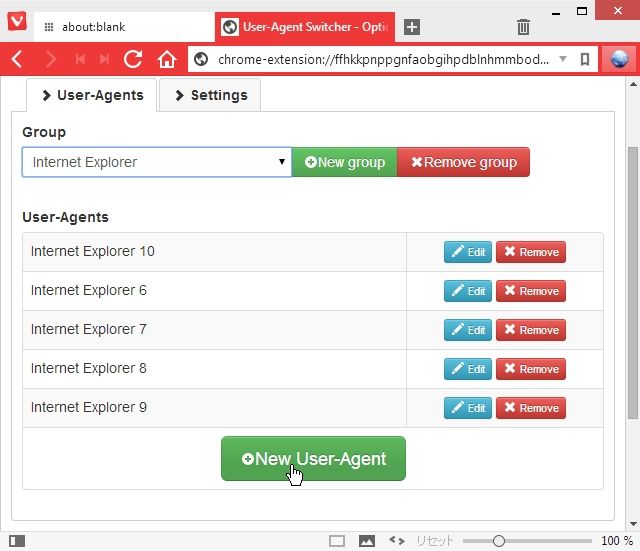Viewport: 640px width, 551px height.
Task: Click the site info globe in address bar
Action: pyautogui.click(x=201, y=60)
